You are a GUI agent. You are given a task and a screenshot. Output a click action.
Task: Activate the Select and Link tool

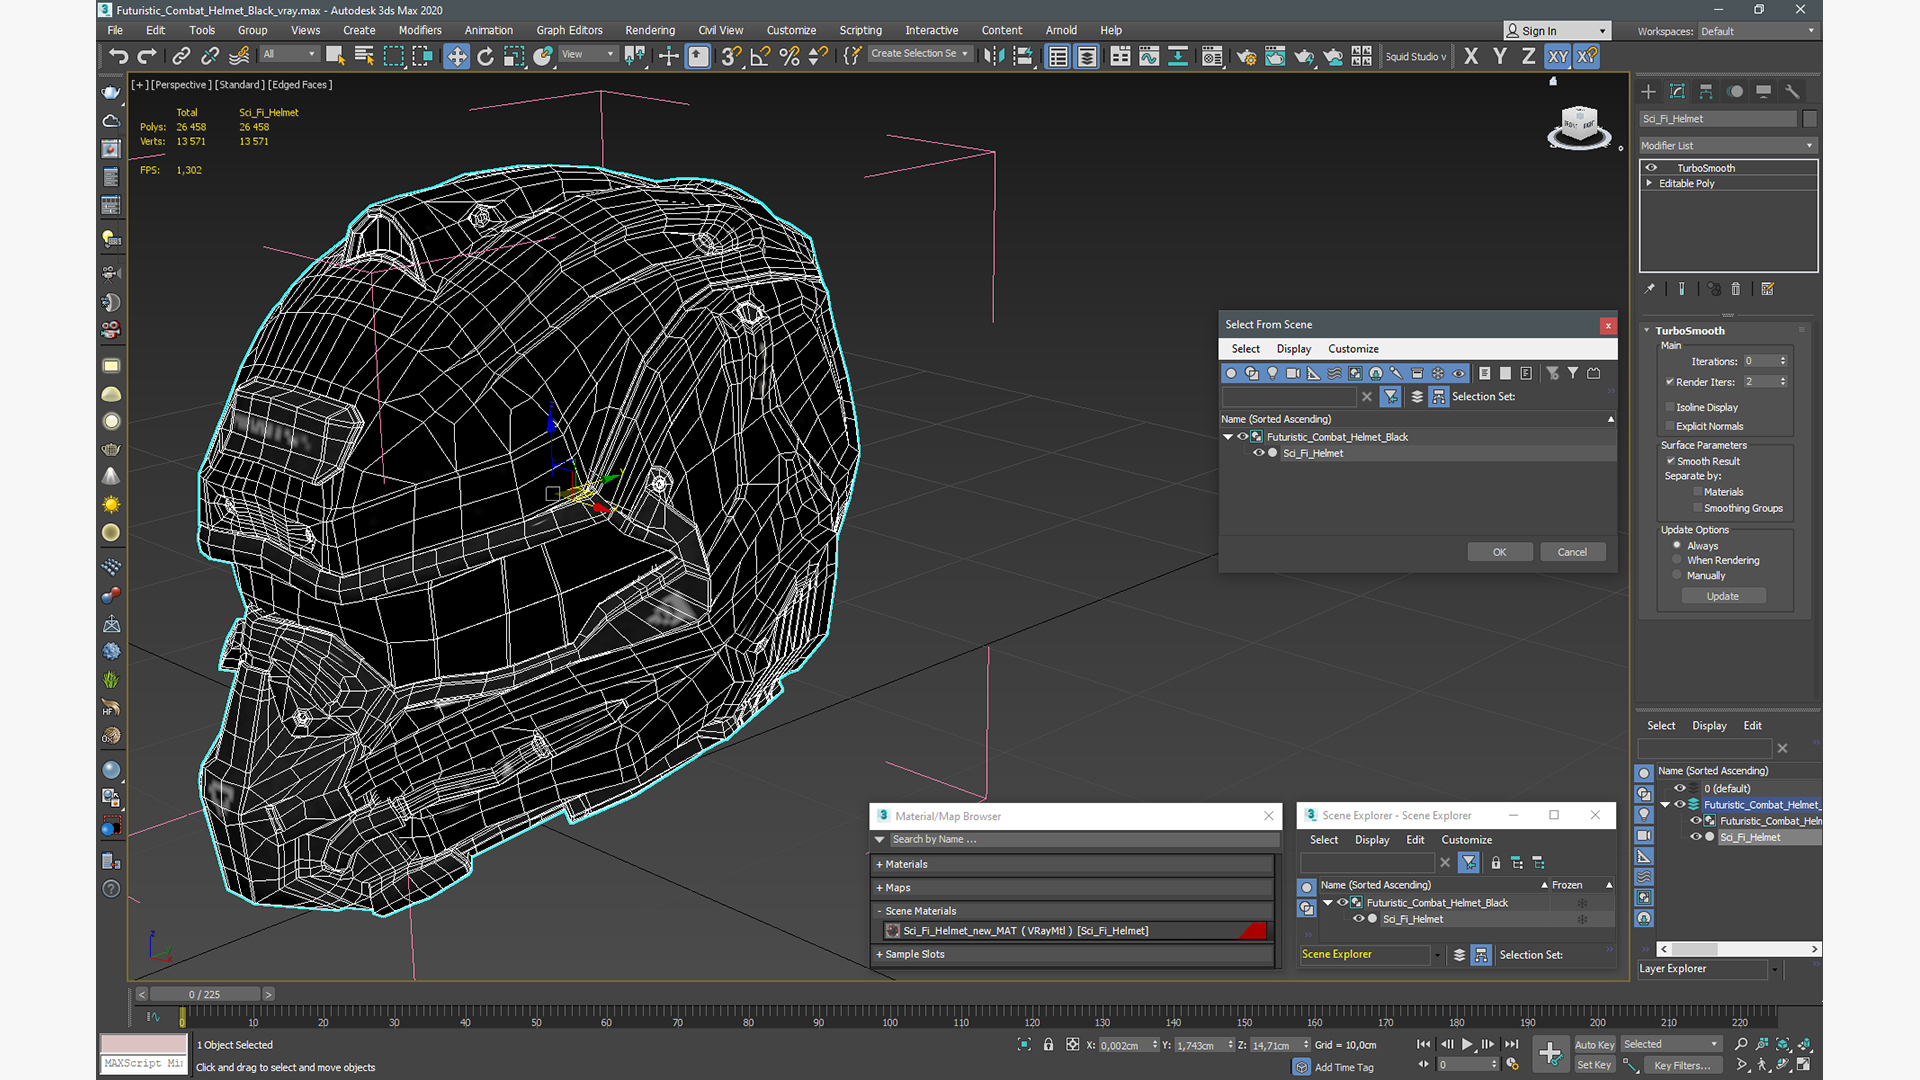point(181,56)
